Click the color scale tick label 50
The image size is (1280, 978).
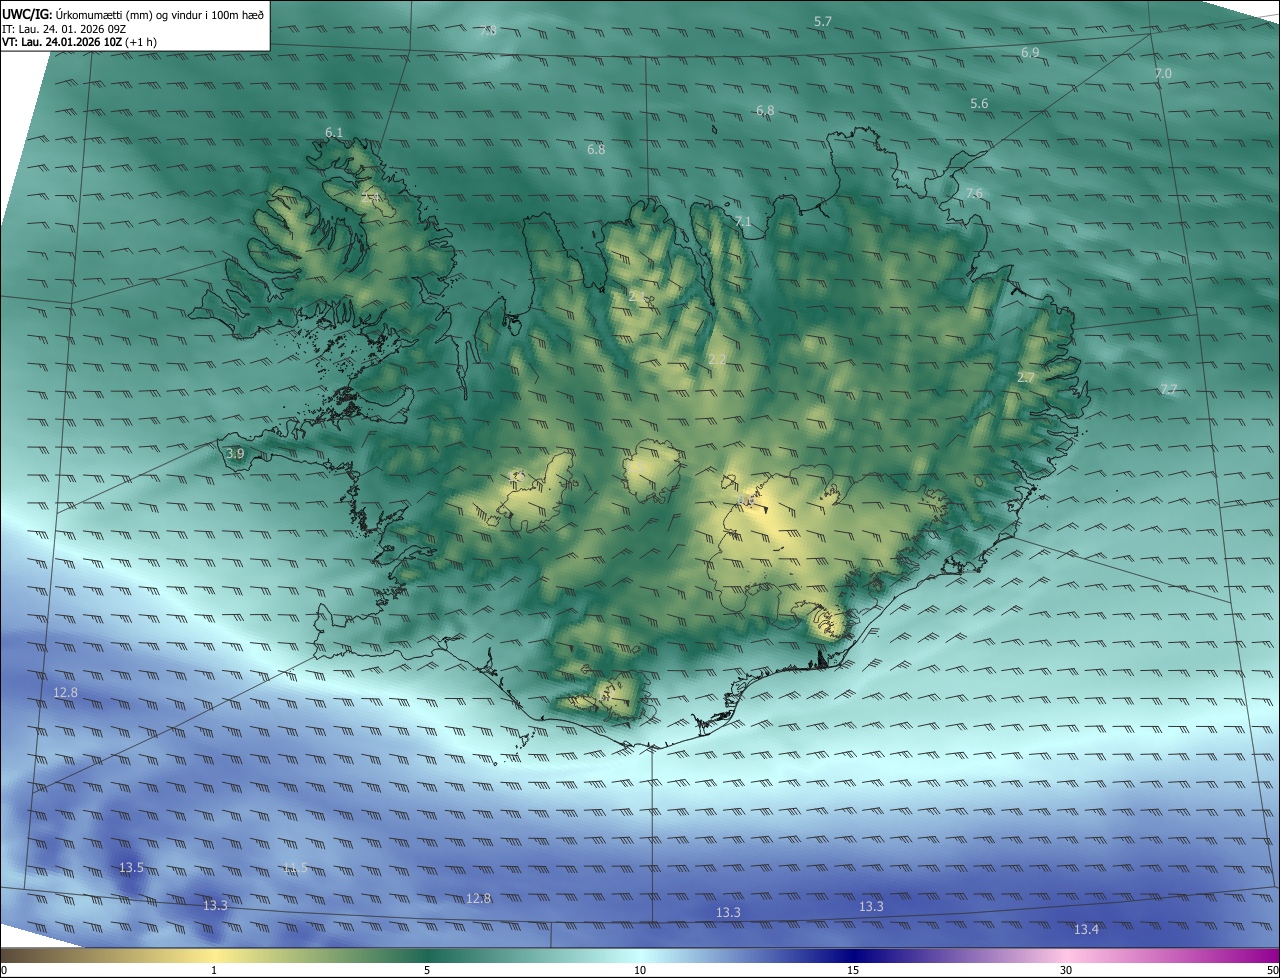click(1272, 970)
